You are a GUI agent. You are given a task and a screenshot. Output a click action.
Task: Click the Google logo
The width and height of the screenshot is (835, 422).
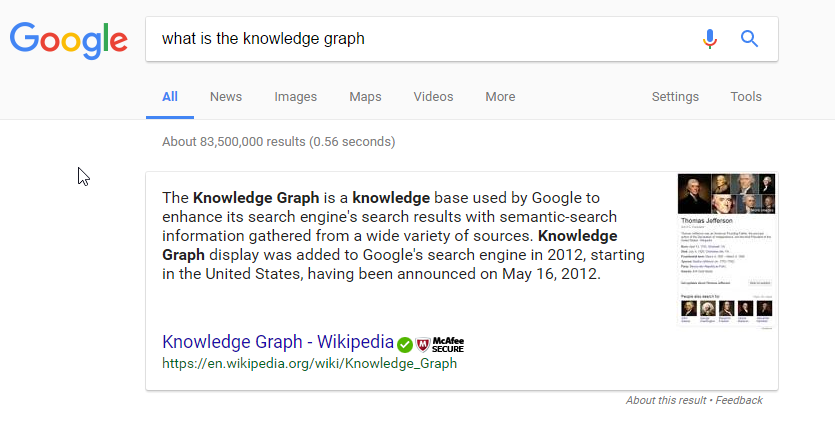68,40
